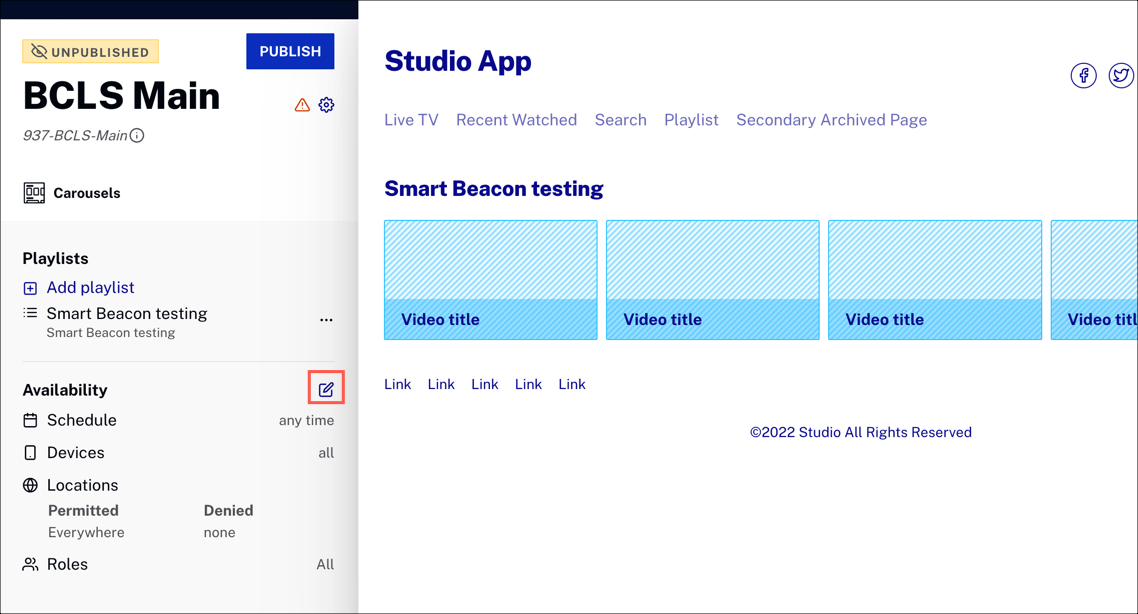1138x614 pixels.
Task: Click the first footer Link
Action: (398, 385)
